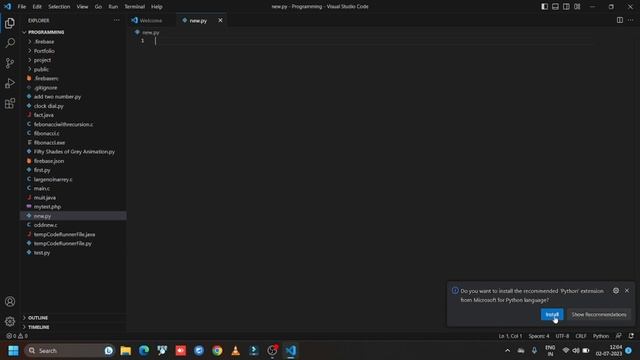
Task: Change CRLF end of line sequence
Action: tap(581, 336)
